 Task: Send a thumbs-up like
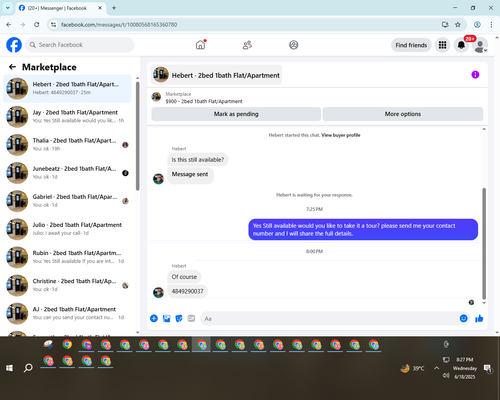[x=479, y=318]
